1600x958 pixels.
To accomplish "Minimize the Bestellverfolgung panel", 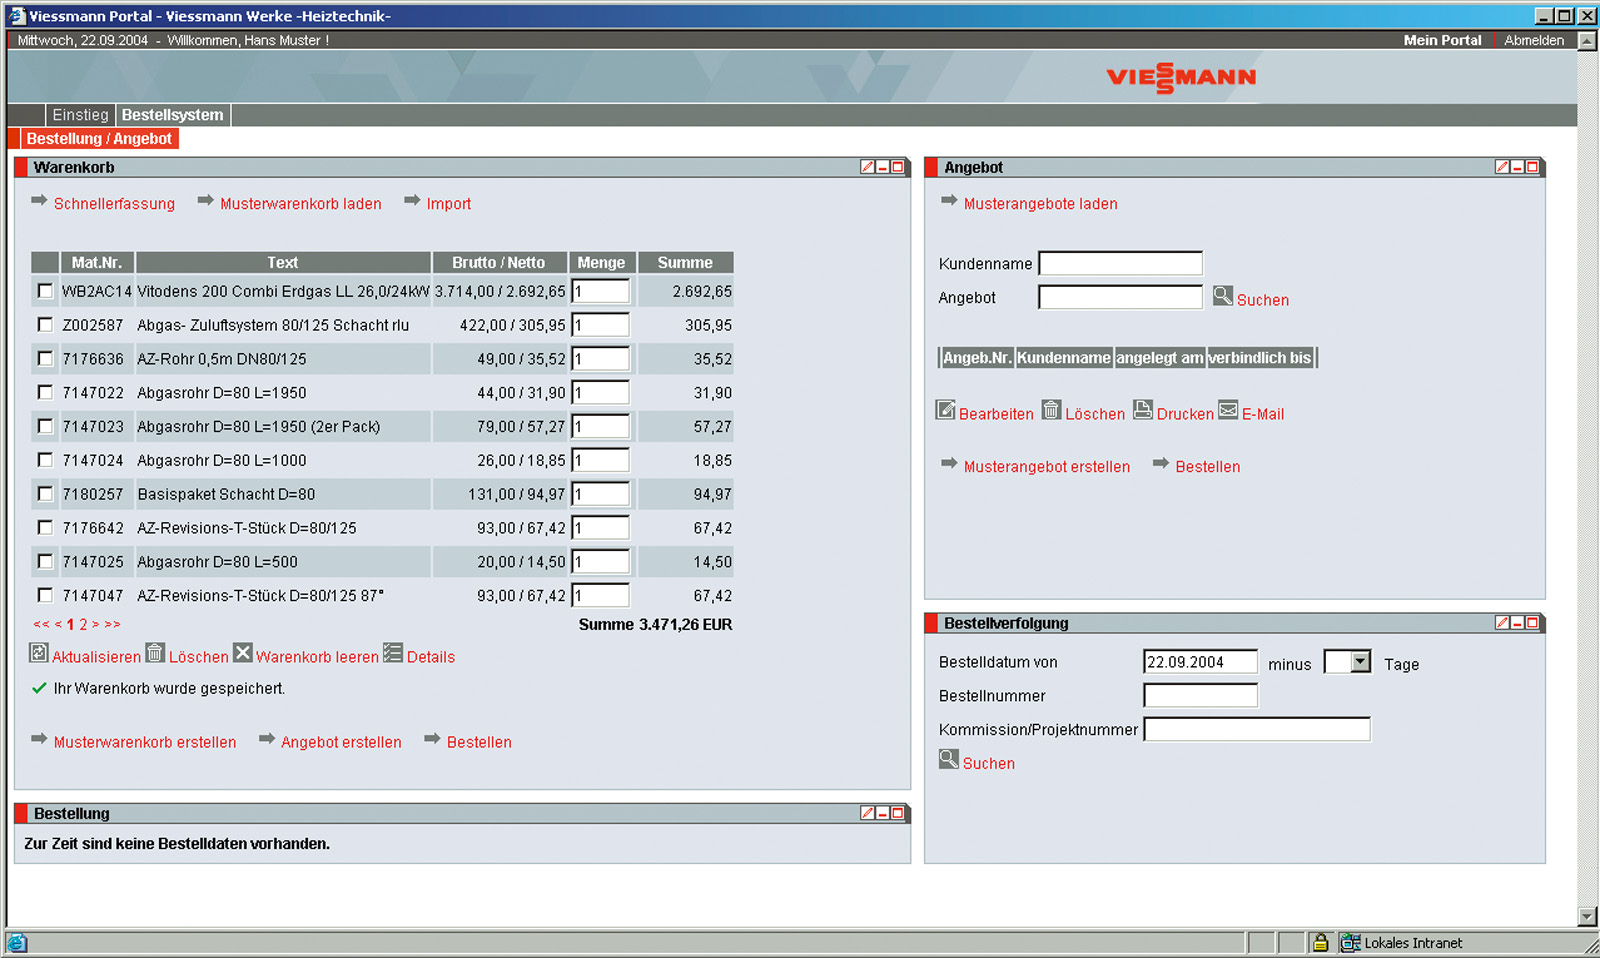I will (x=1517, y=623).
